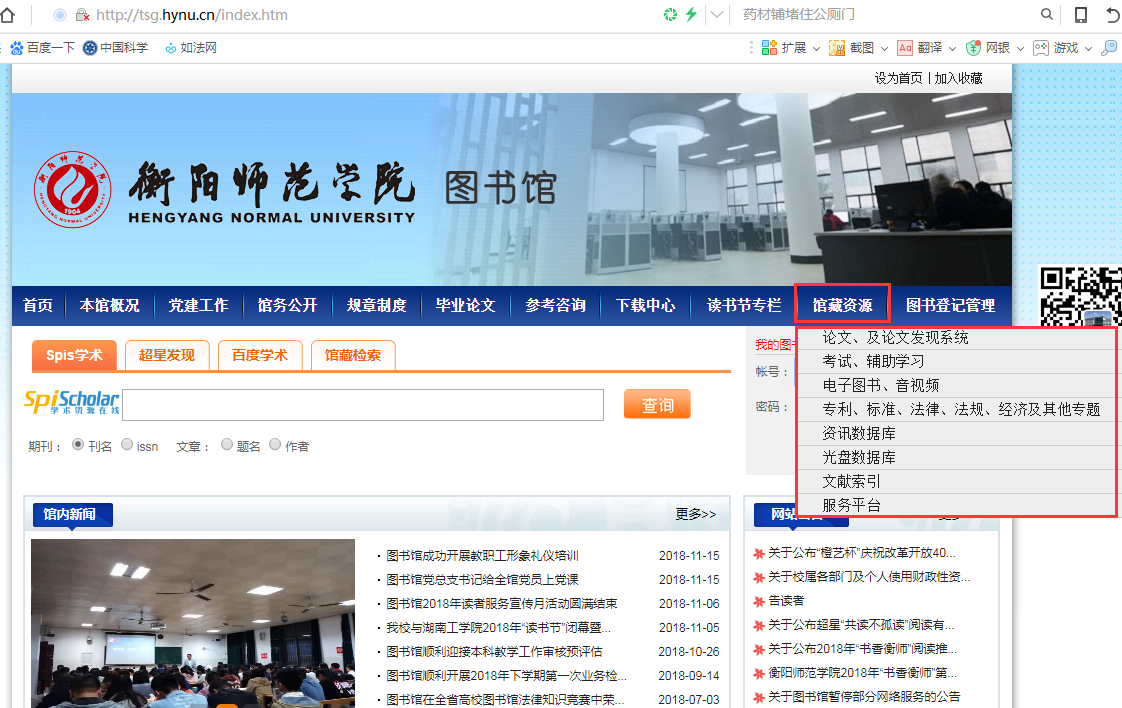Select the issn radio button
The width and height of the screenshot is (1122, 708).
(127, 445)
